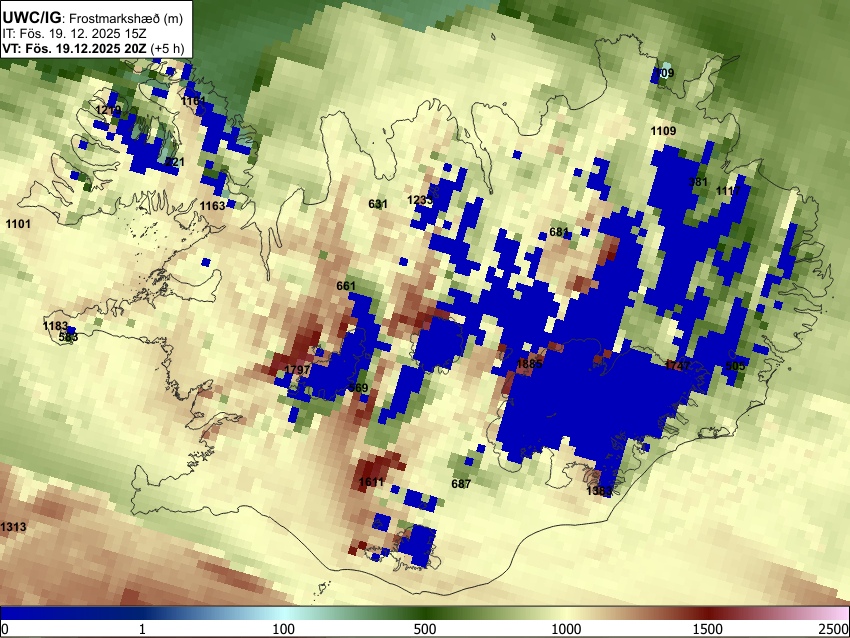Click the map value '1163'

pos(212,206)
